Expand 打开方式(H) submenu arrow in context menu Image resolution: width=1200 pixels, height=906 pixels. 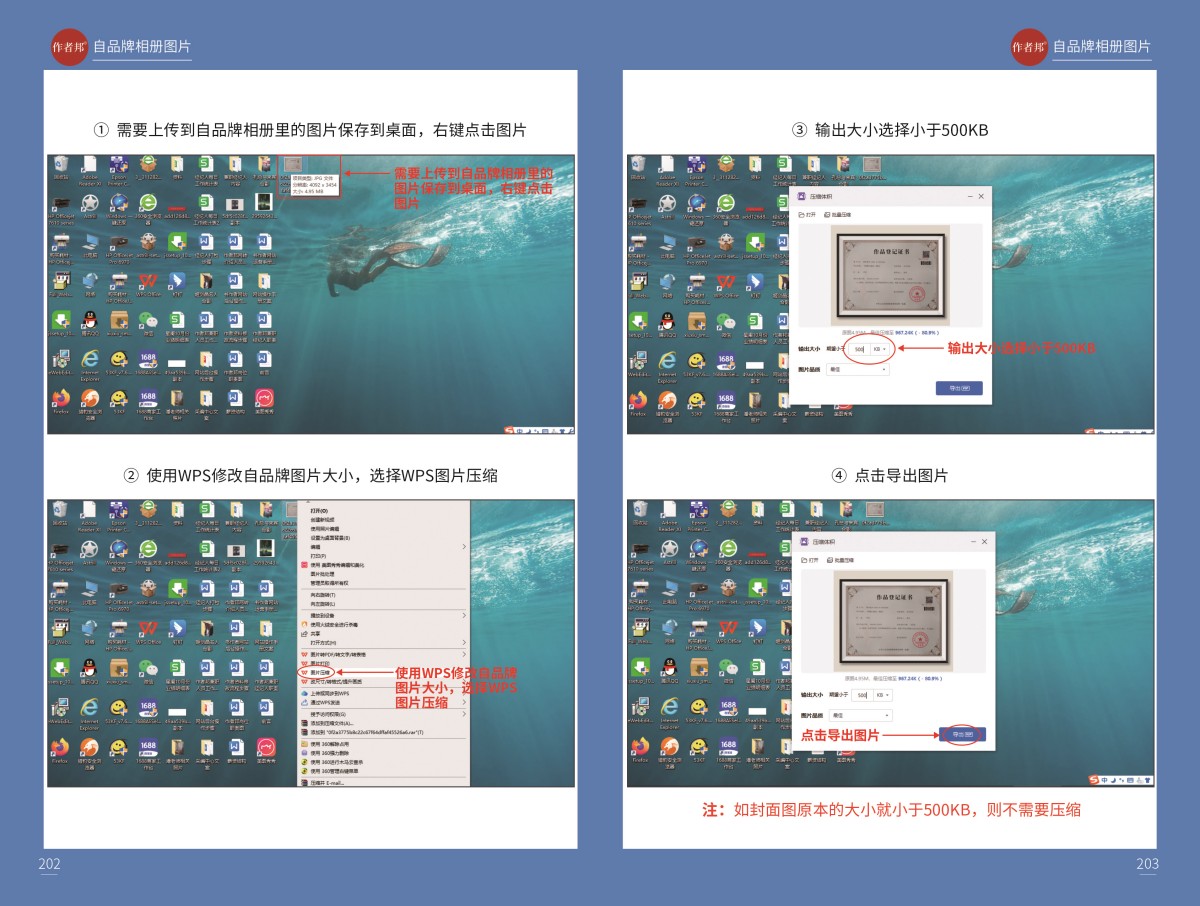(464, 642)
